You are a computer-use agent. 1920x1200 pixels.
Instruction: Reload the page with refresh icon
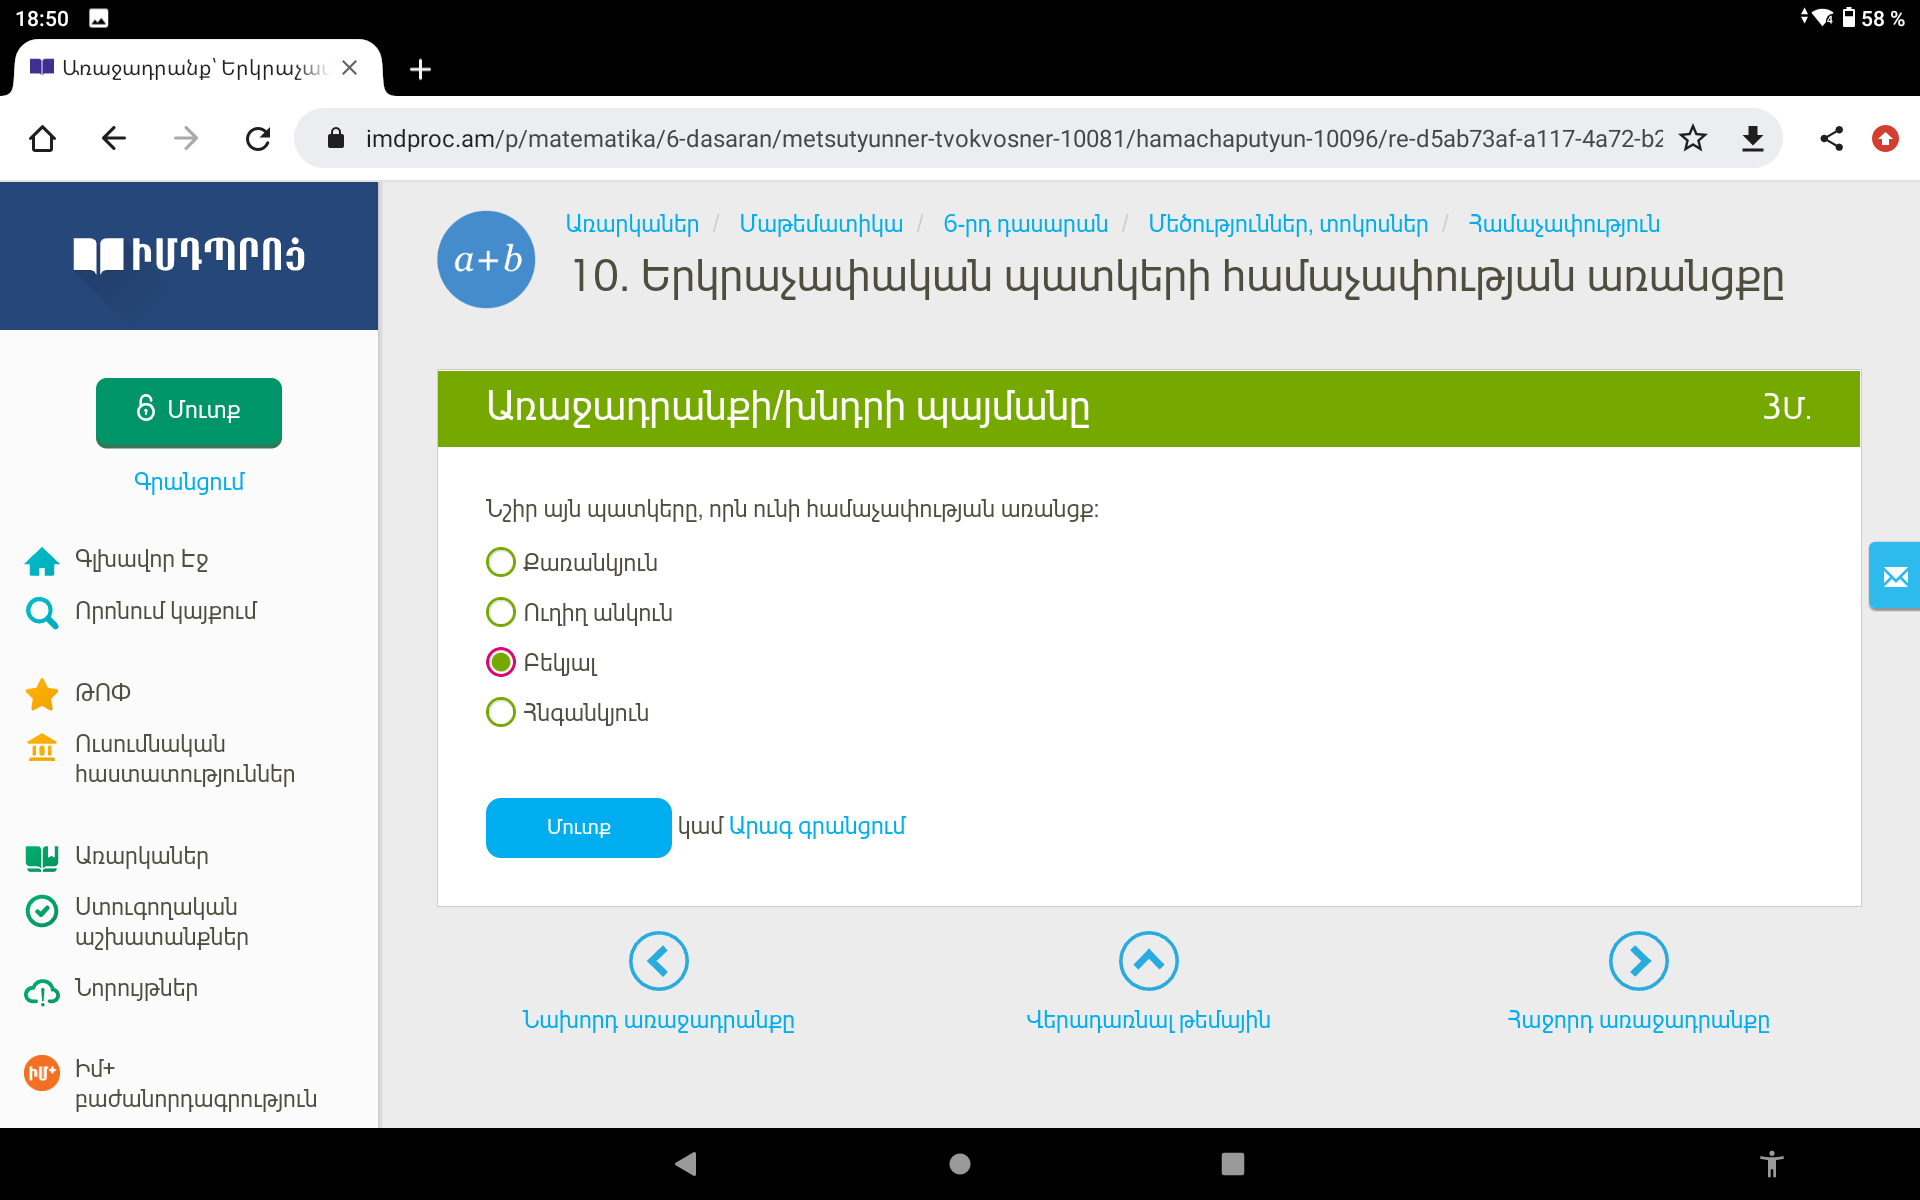point(258,138)
